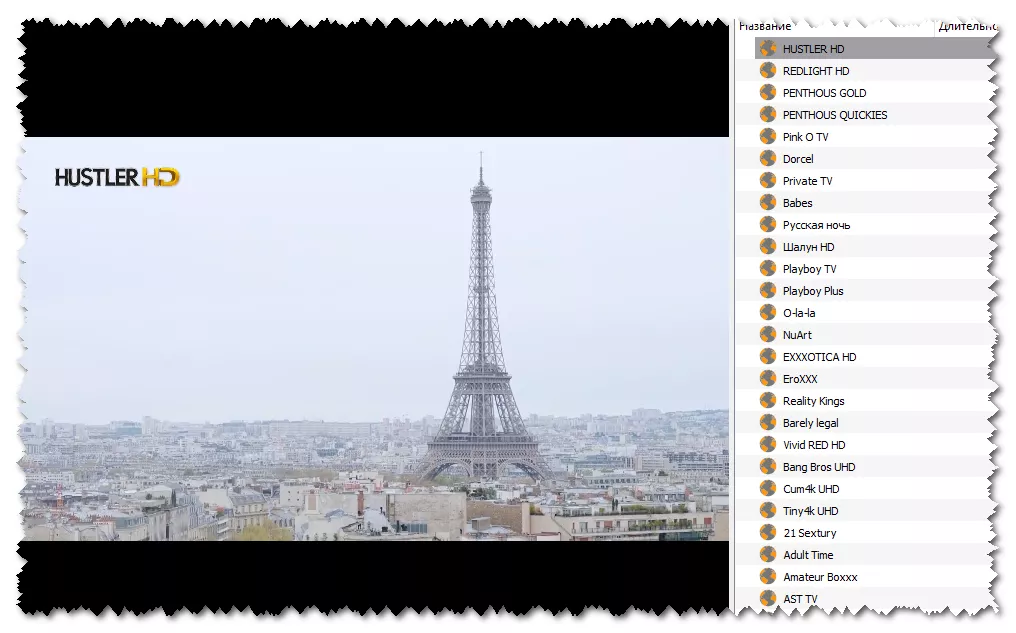The height and width of the screenshot is (633, 1016).
Task: Click the globe icon beside O-la-la
Action: [x=768, y=313]
